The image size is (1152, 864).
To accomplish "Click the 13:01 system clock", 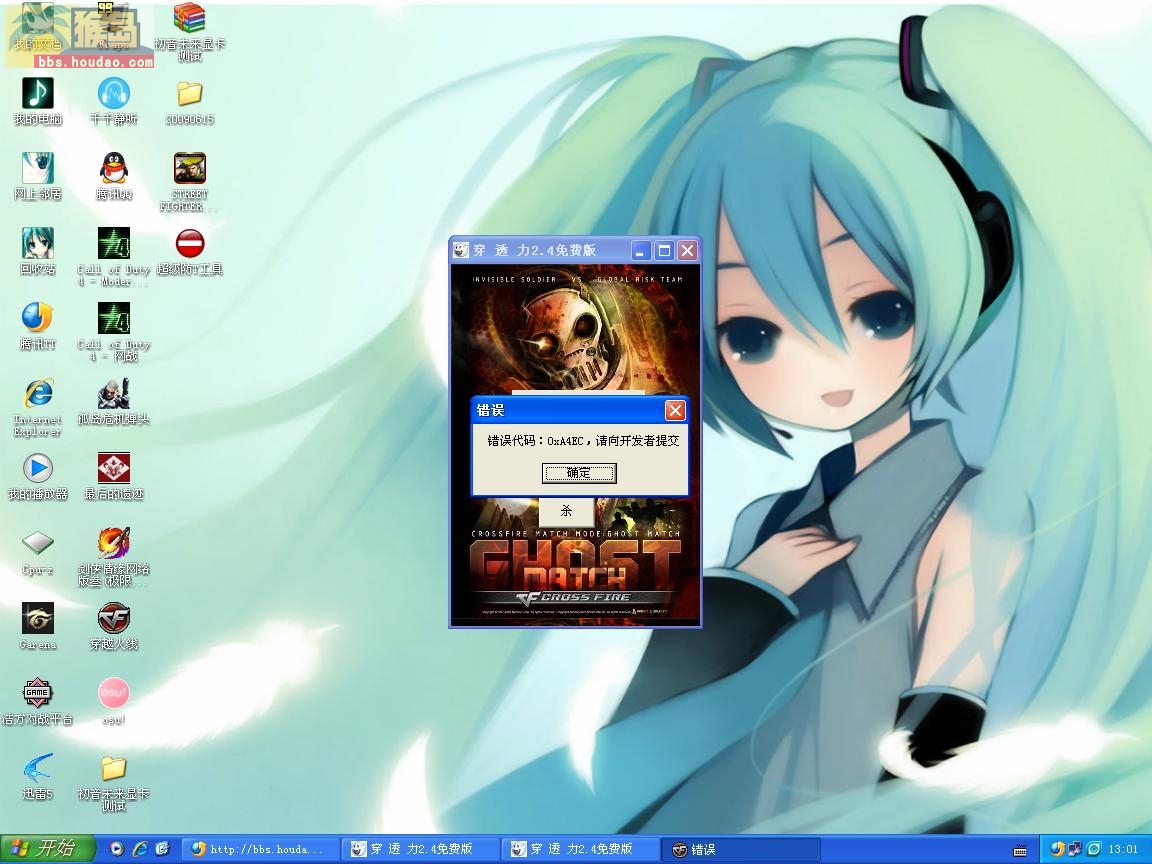I will pos(1122,849).
